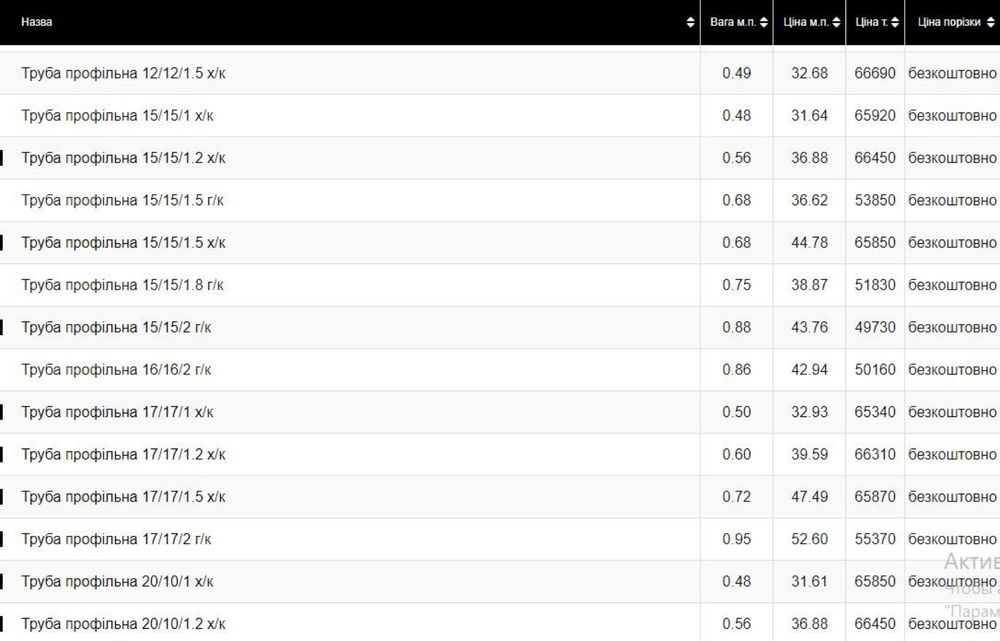This screenshot has width=1000, height=641.
Task: Click the Ціна т. header label
Action: [869, 22]
